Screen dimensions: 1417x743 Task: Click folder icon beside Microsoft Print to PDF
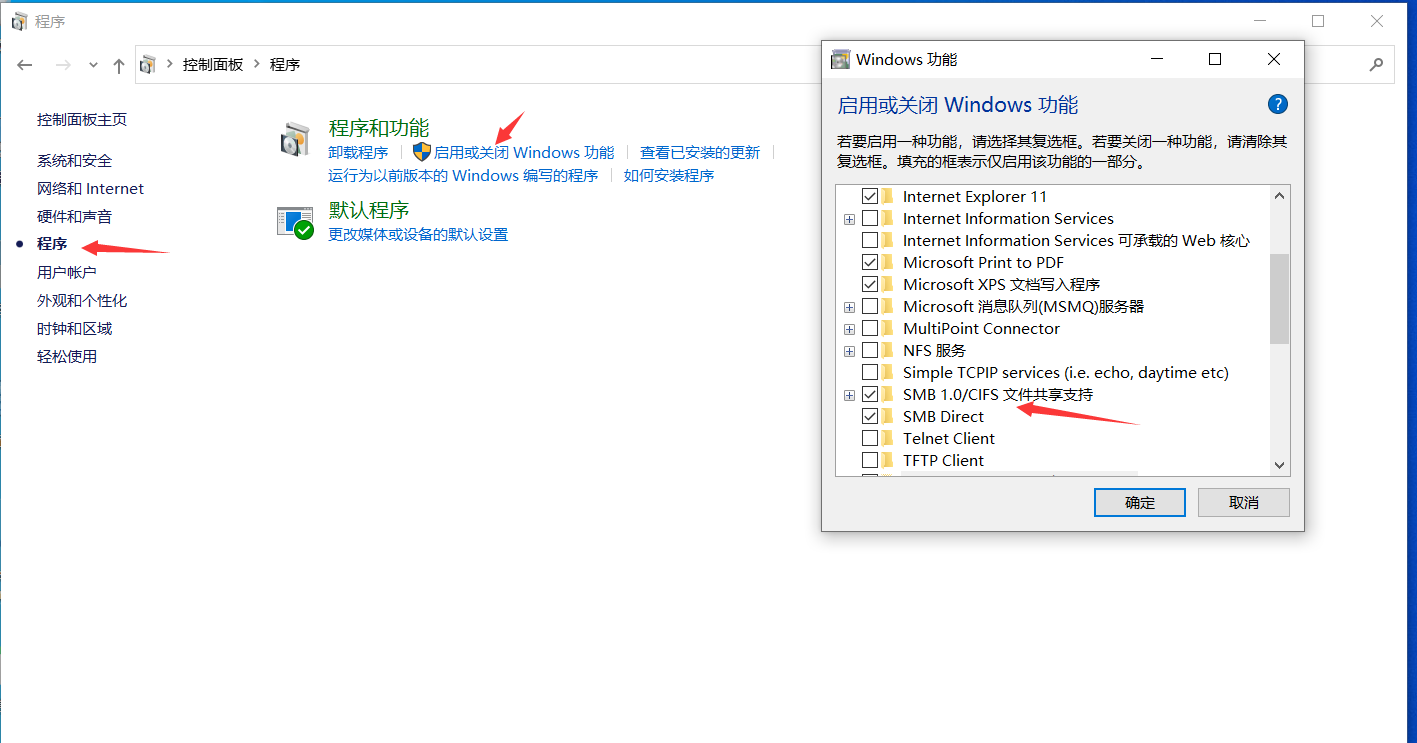pyautogui.click(x=888, y=262)
